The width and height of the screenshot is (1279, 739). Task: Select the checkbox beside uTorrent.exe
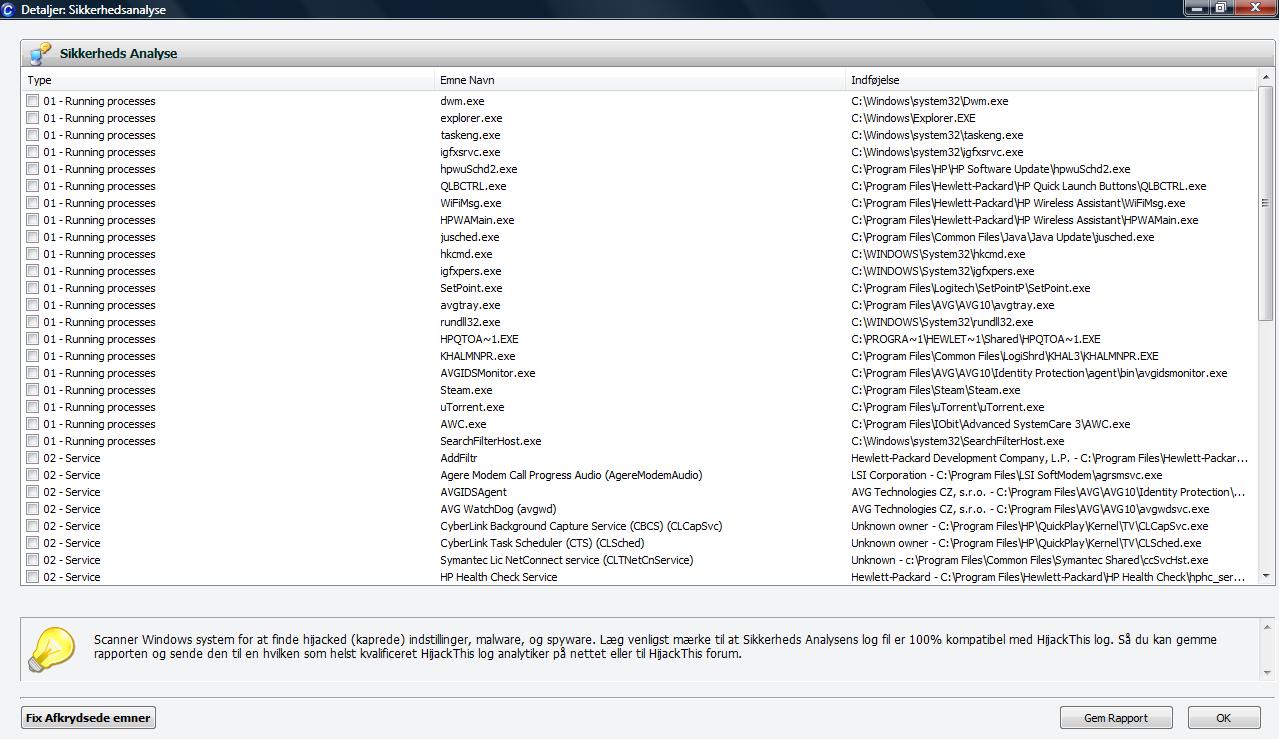(33, 407)
